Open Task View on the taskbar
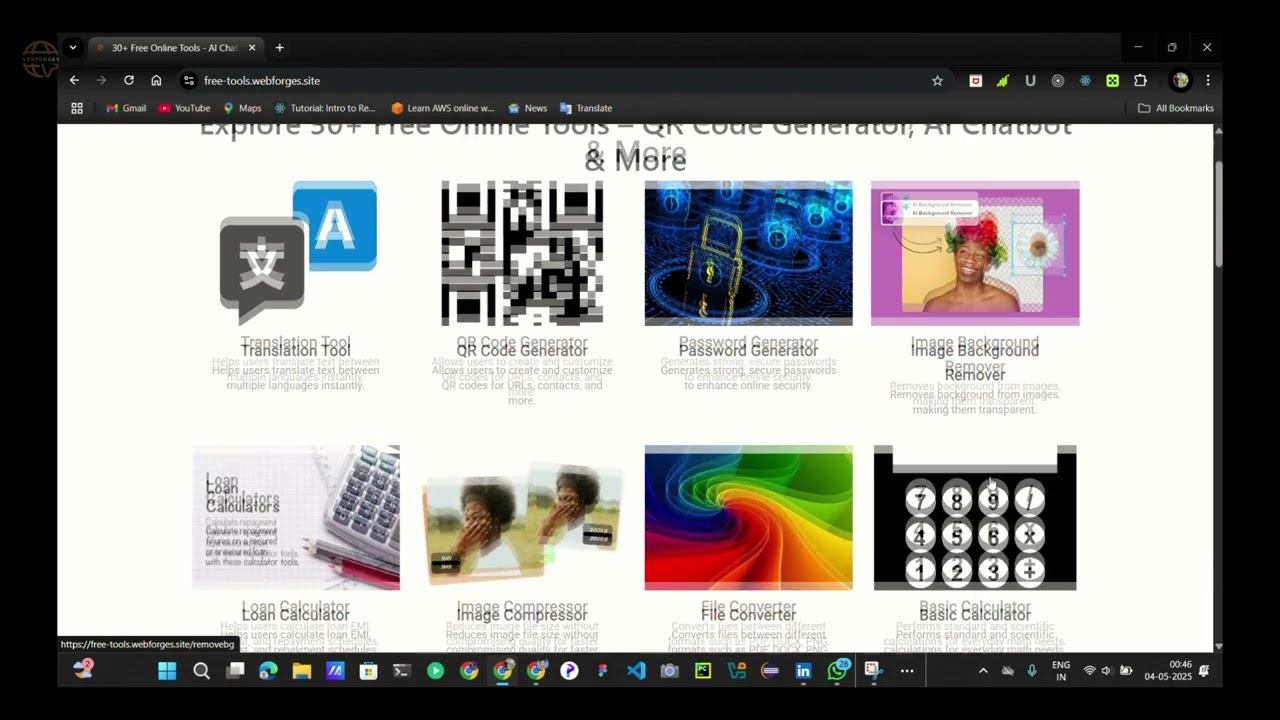 (x=235, y=671)
